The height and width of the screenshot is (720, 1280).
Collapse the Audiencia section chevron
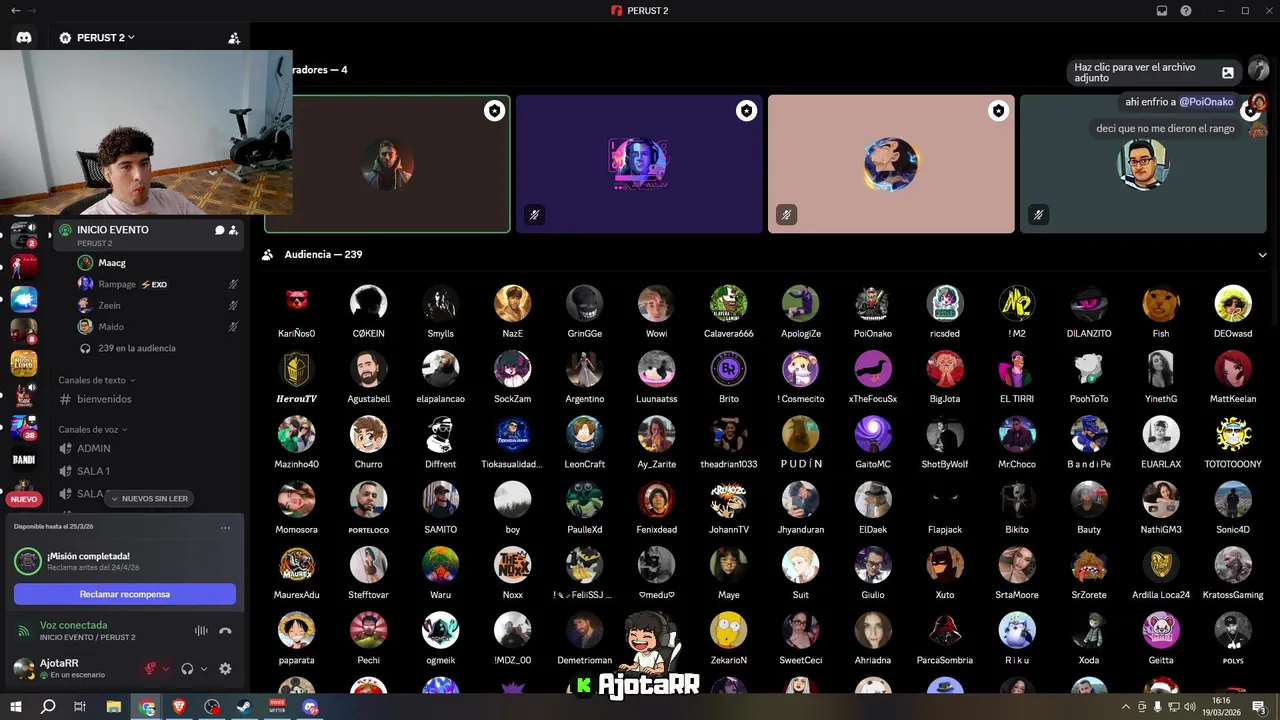point(1263,255)
